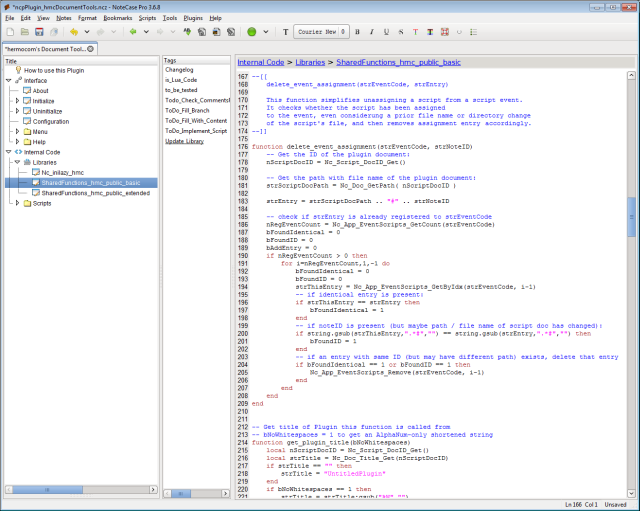Click the tags panel horizontal scrollbar thumb

pyautogui.click(x=181, y=493)
